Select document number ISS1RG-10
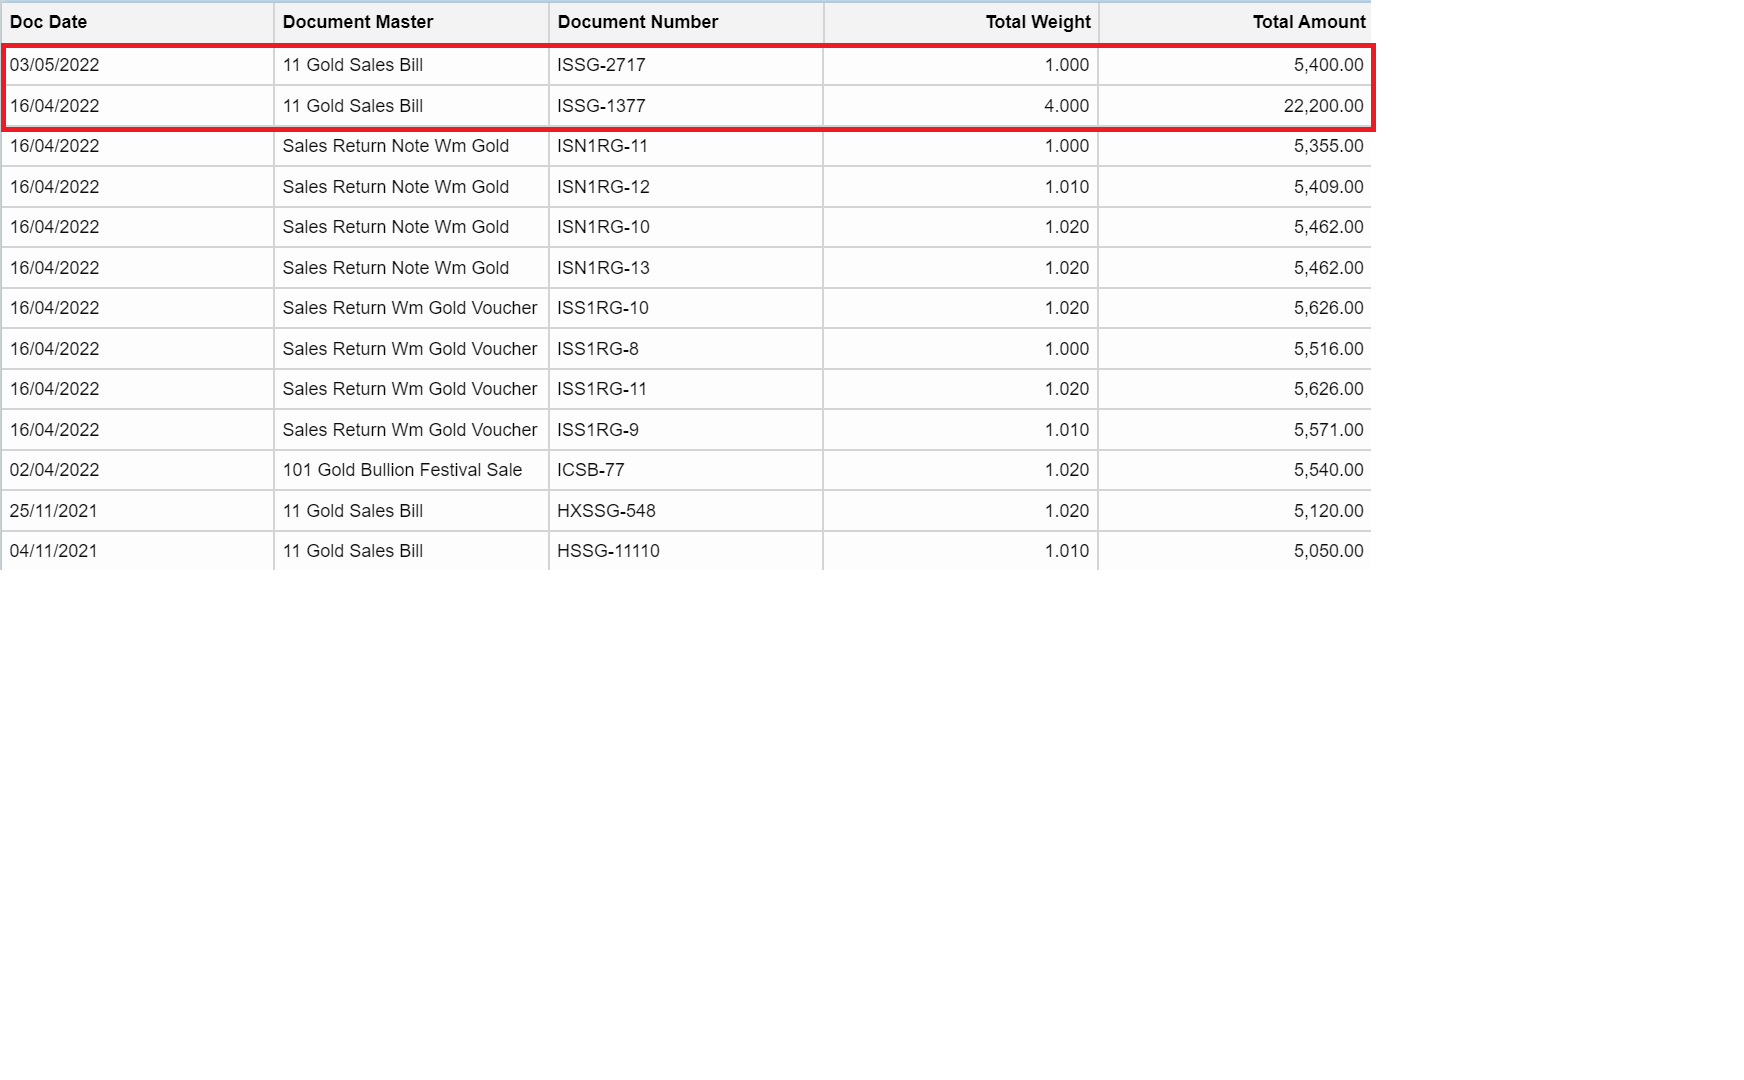The width and height of the screenshot is (1744, 1080). (603, 308)
